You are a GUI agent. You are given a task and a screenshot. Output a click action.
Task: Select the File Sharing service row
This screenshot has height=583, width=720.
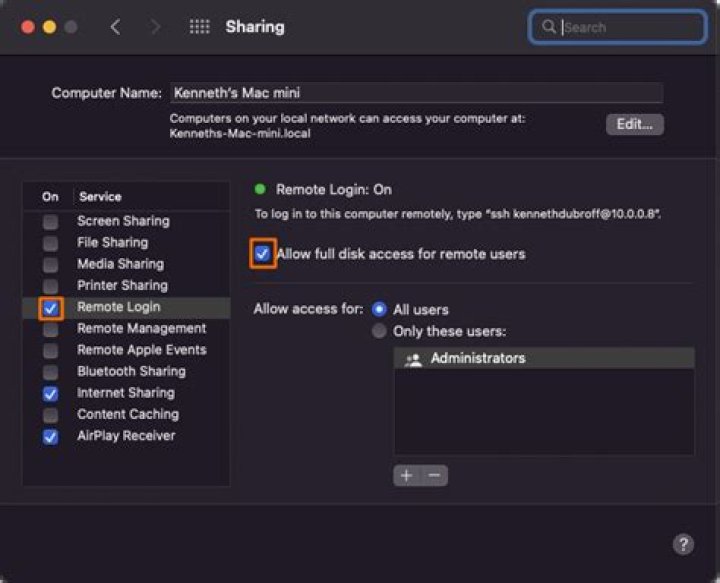(x=127, y=242)
